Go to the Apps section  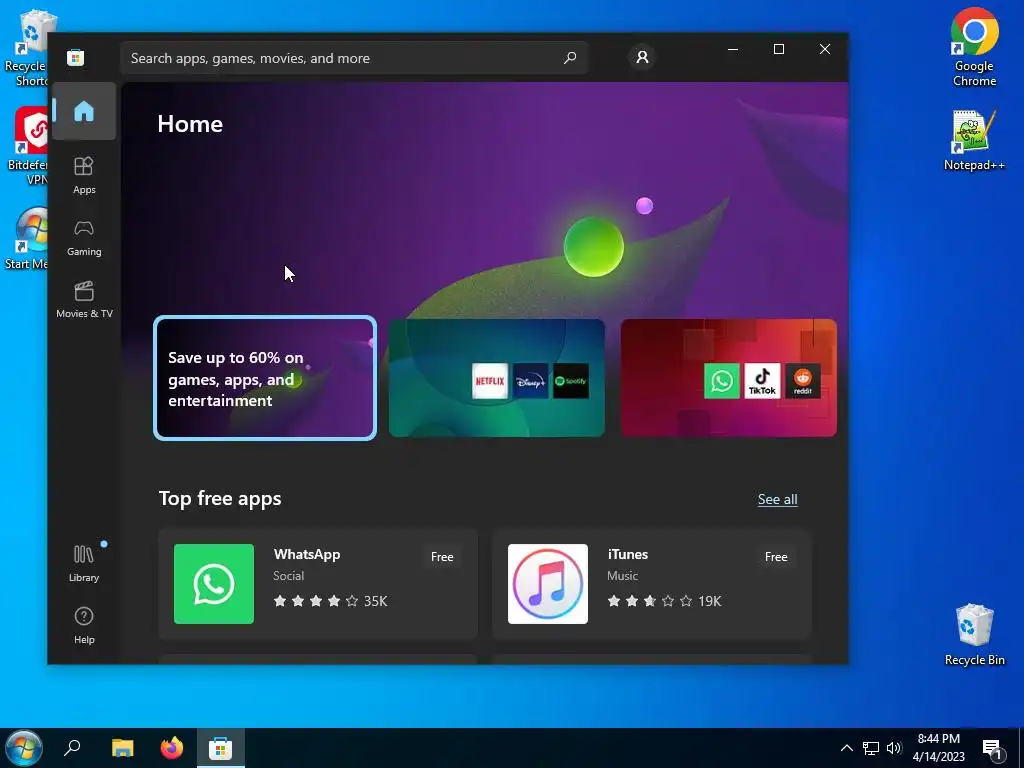84,175
